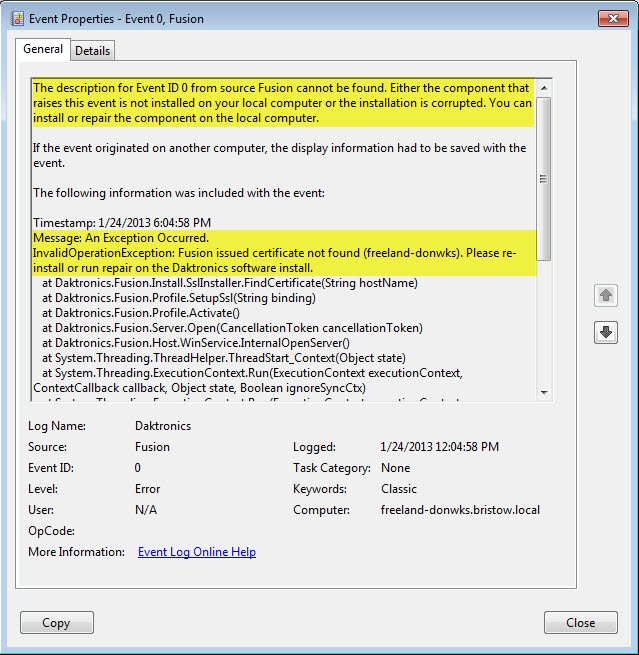Click Log Name value Daktronics
Image resolution: width=639 pixels, height=655 pixels.
point(163,426)
